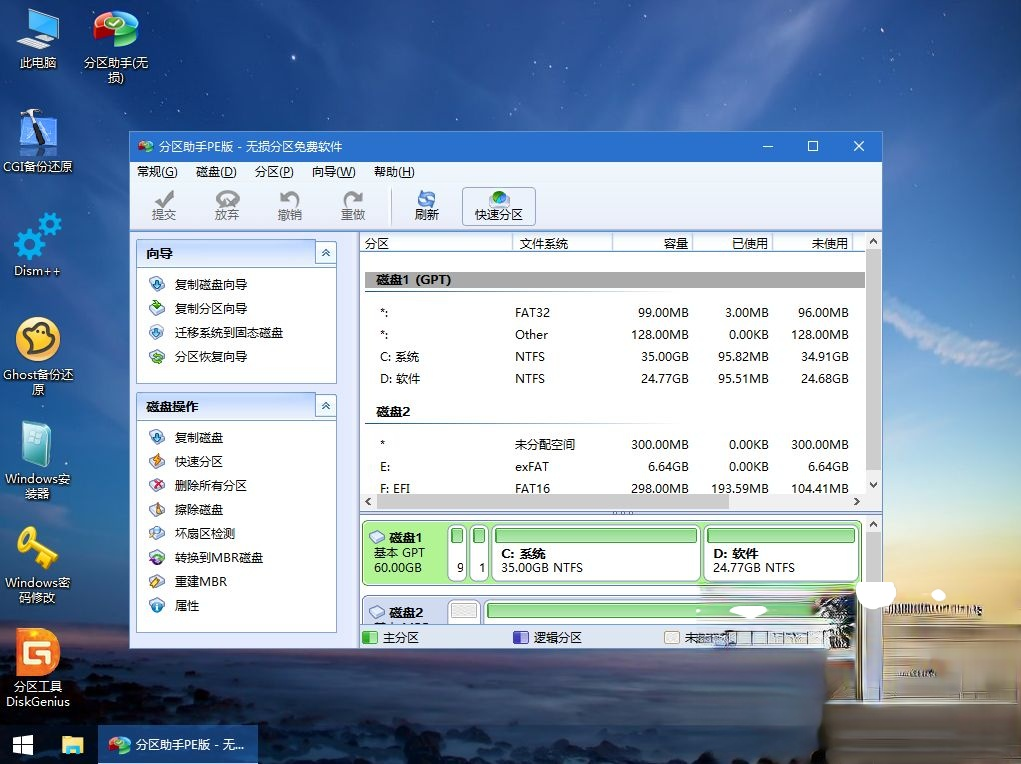Open the 快速分区 toolbar button

pos(499,206)
